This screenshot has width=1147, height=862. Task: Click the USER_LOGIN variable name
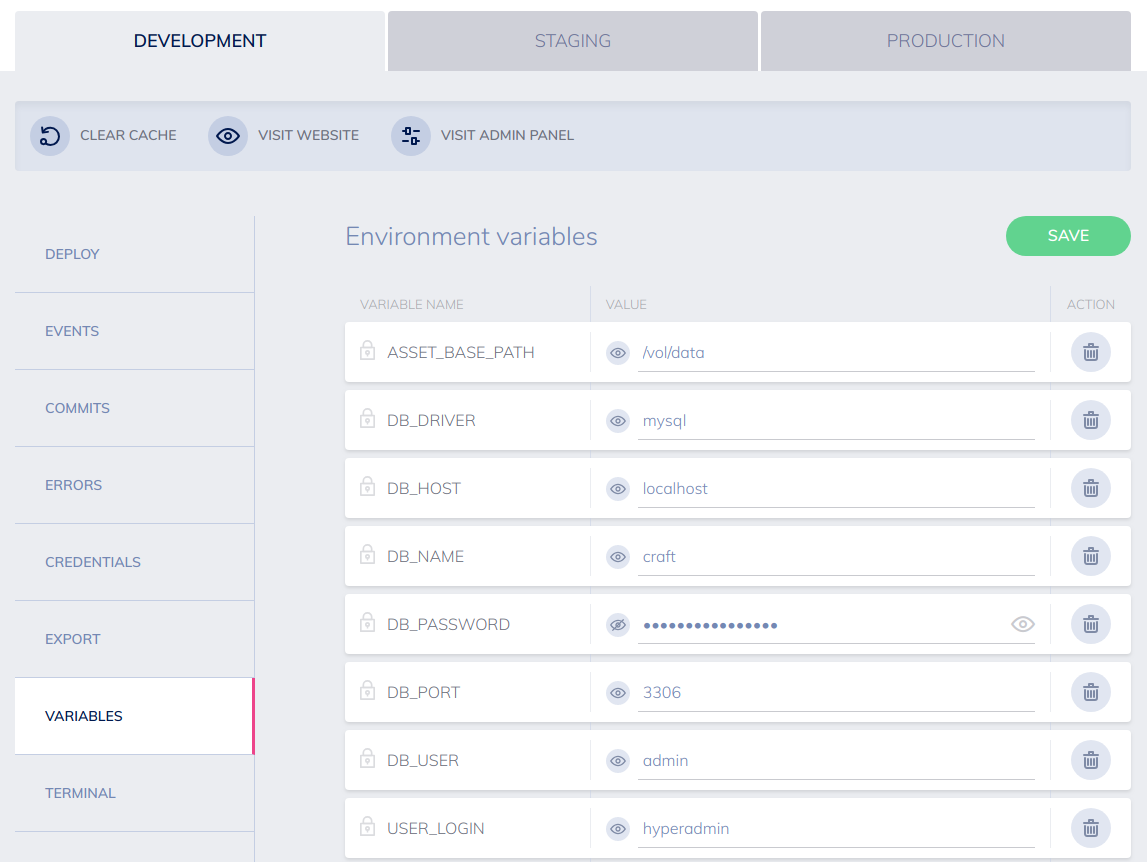click(x=435, y=829)
